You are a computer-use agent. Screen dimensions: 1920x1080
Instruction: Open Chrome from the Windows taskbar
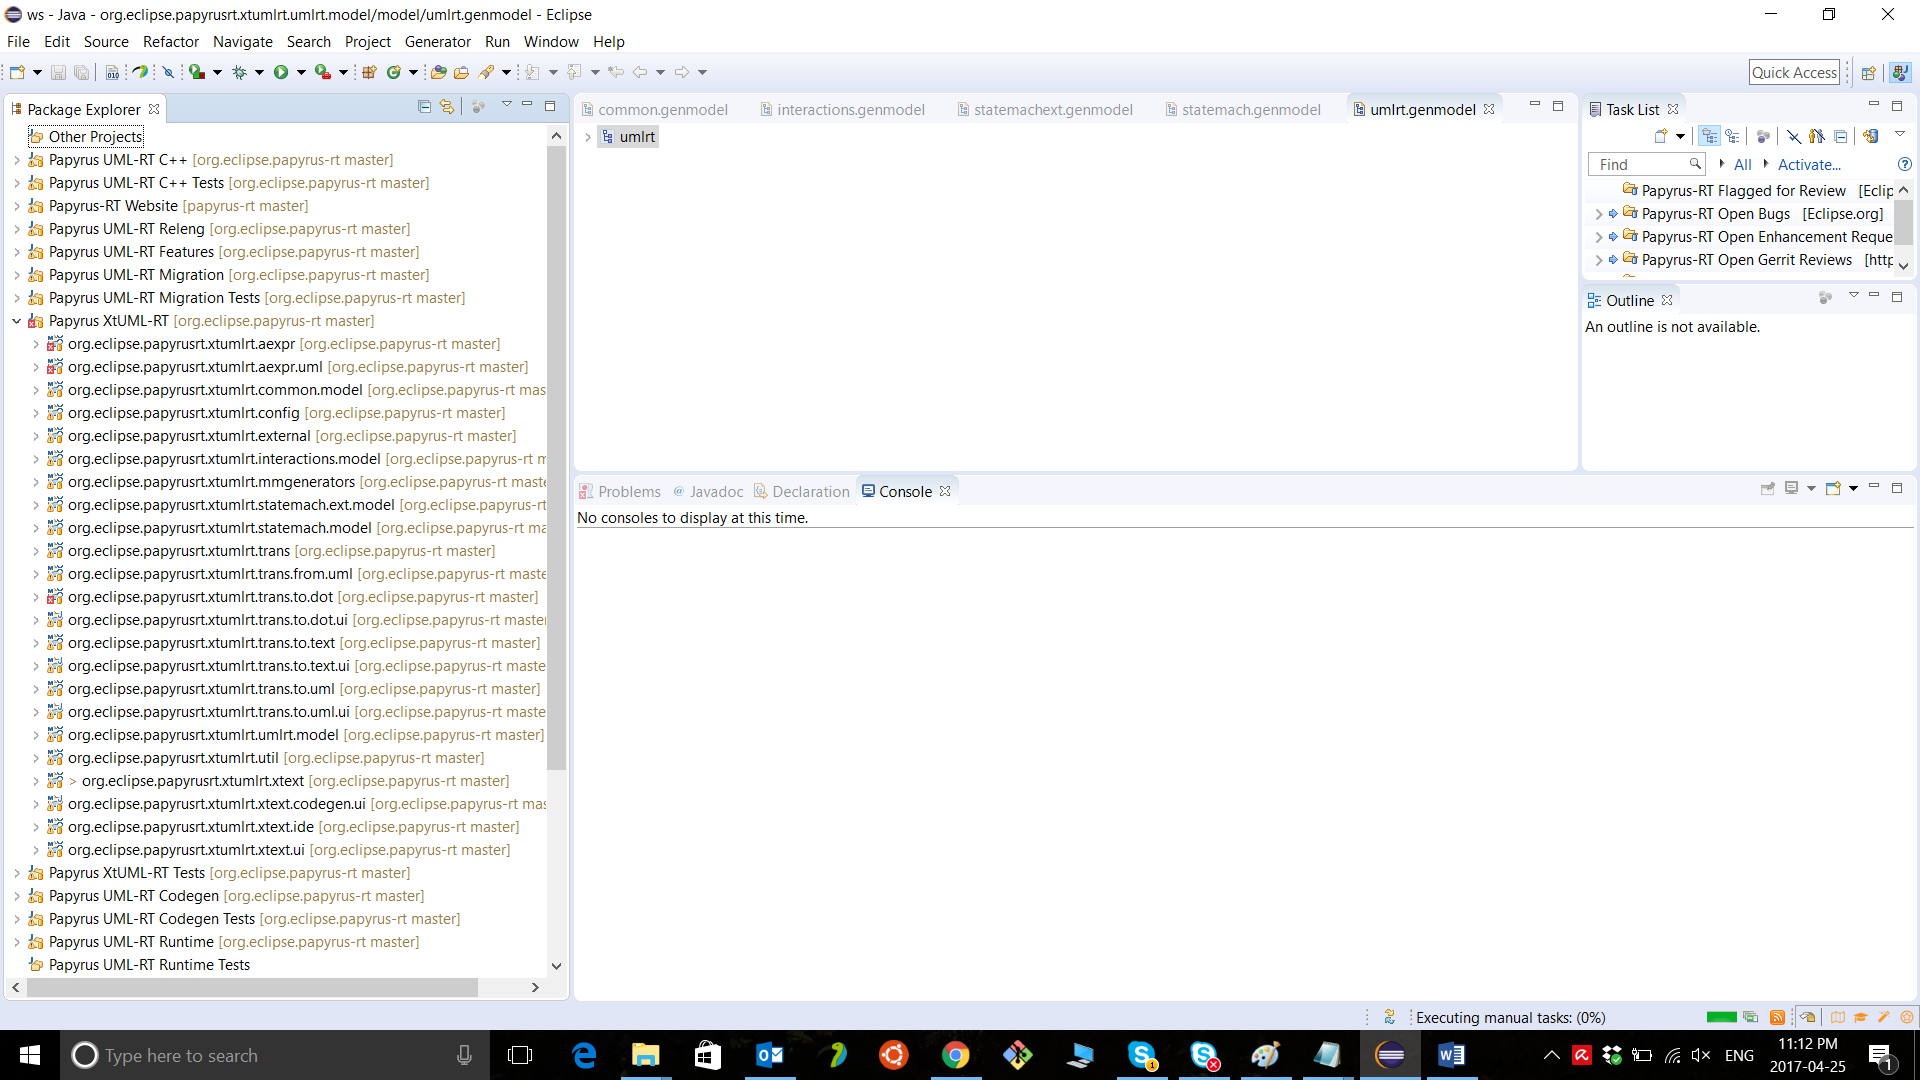click(x=955, y=1055)
